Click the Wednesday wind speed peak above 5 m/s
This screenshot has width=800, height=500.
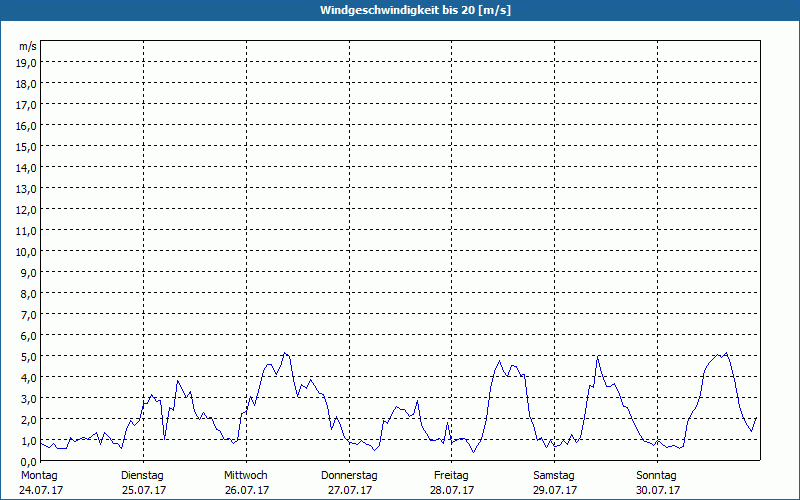[285, 353]
